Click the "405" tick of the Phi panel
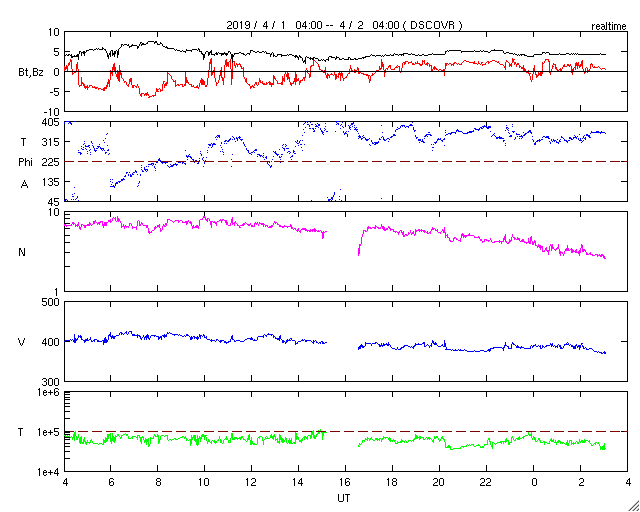Screen dimensions: 640x512 pyautogui.click(x=52, y=122)
